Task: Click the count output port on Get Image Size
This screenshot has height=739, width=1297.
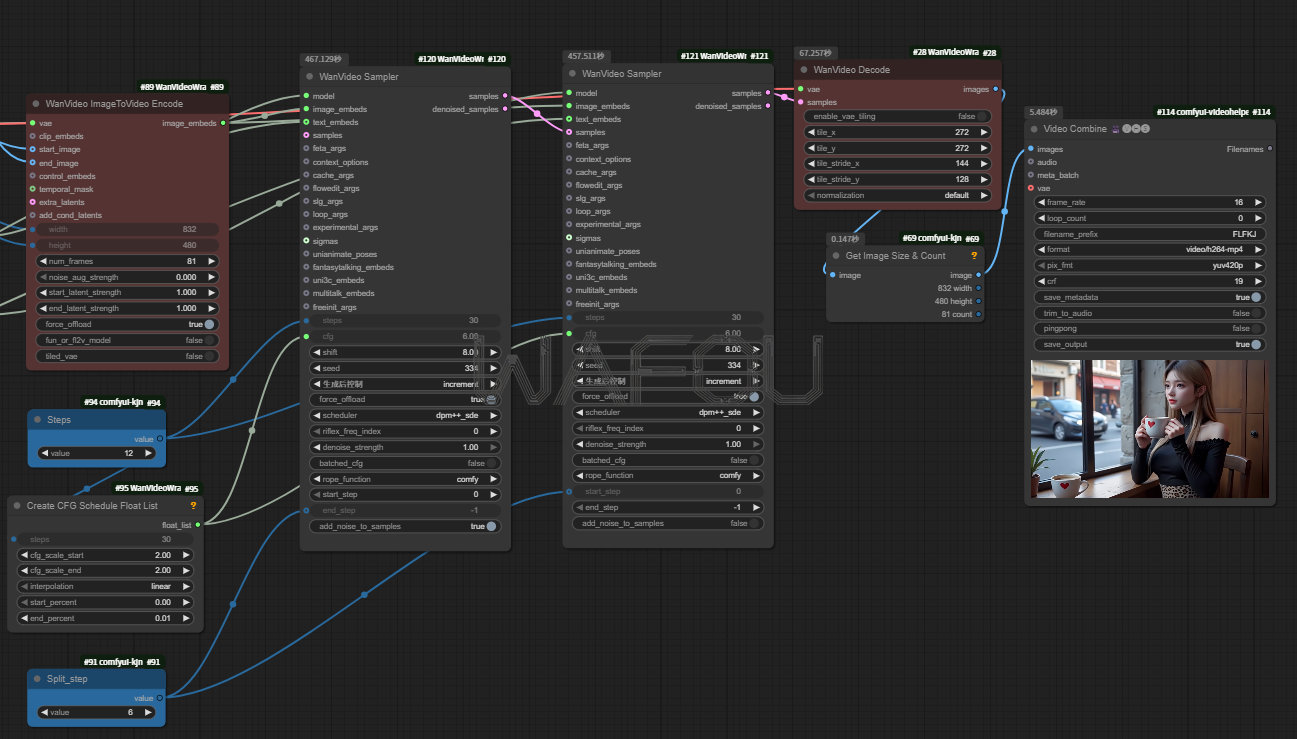Action: (978, 314)
